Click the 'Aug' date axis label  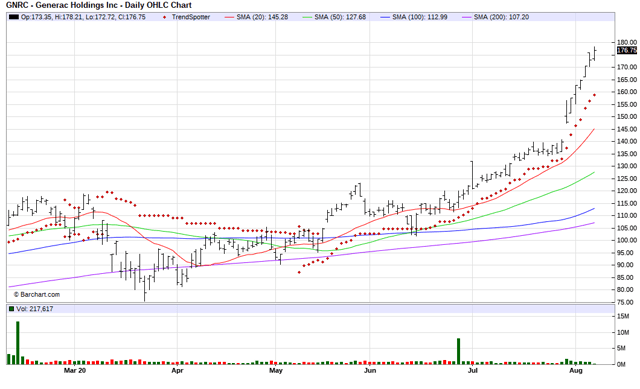(576, 371)
